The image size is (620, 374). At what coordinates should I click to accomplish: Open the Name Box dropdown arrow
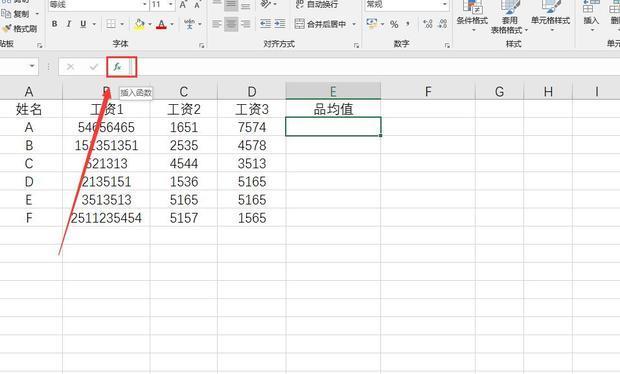[x=32, y=66]
